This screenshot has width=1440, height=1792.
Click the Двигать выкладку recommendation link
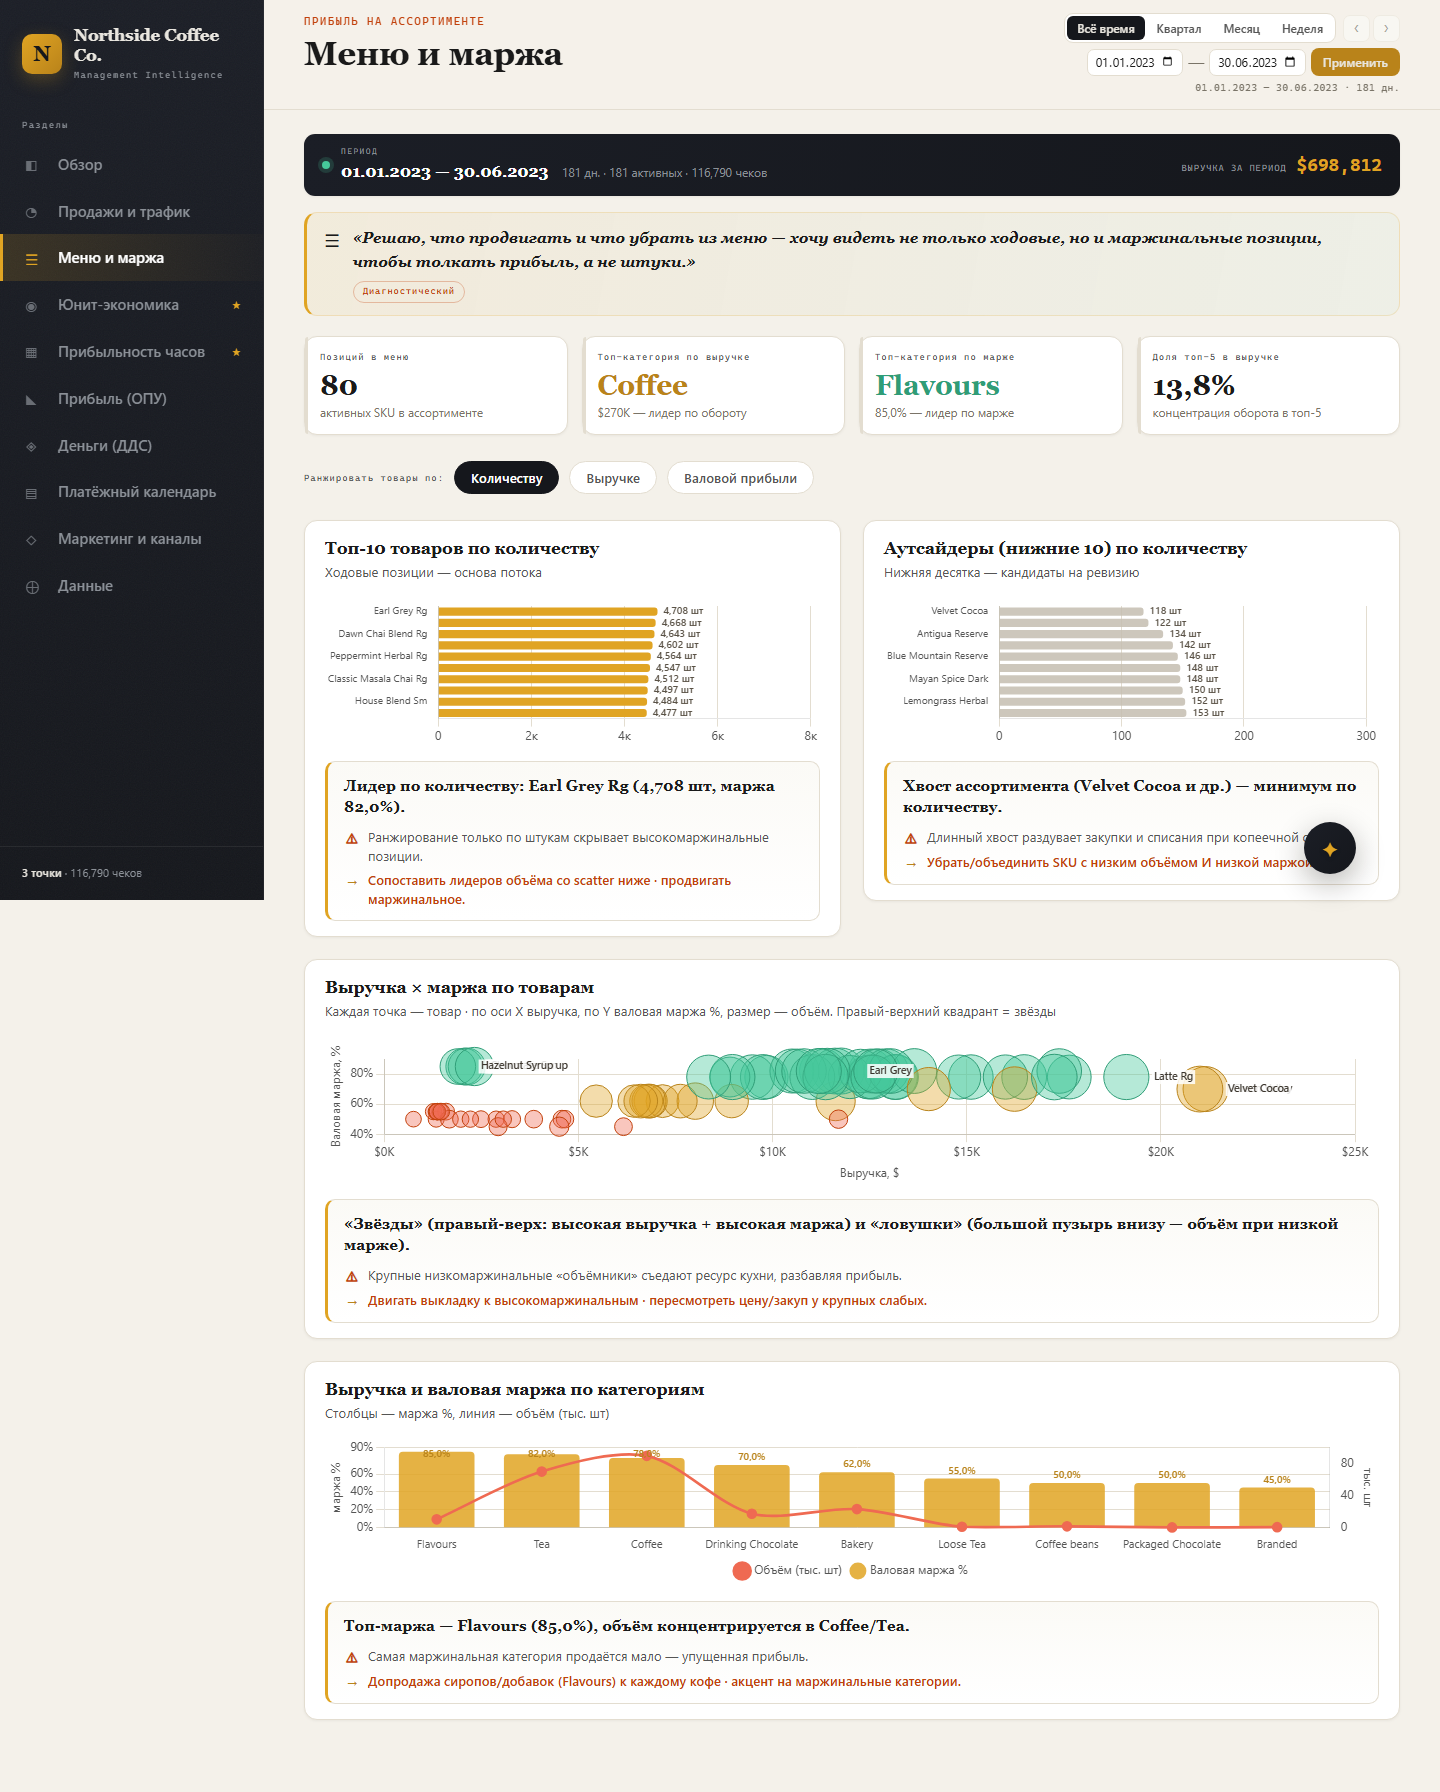[647, 1301]
